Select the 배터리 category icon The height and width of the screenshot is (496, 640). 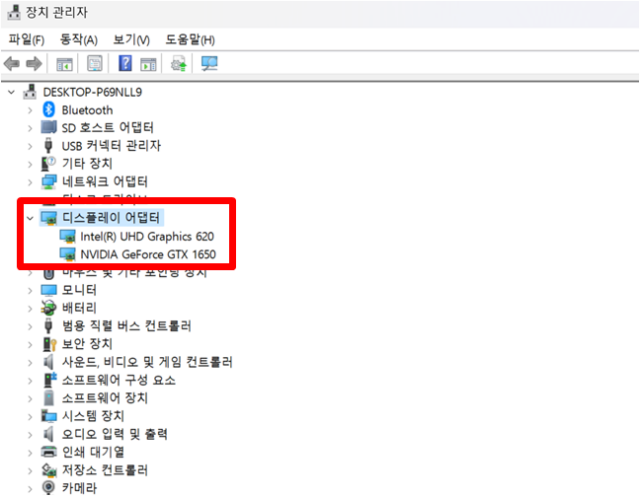point(49,308)
